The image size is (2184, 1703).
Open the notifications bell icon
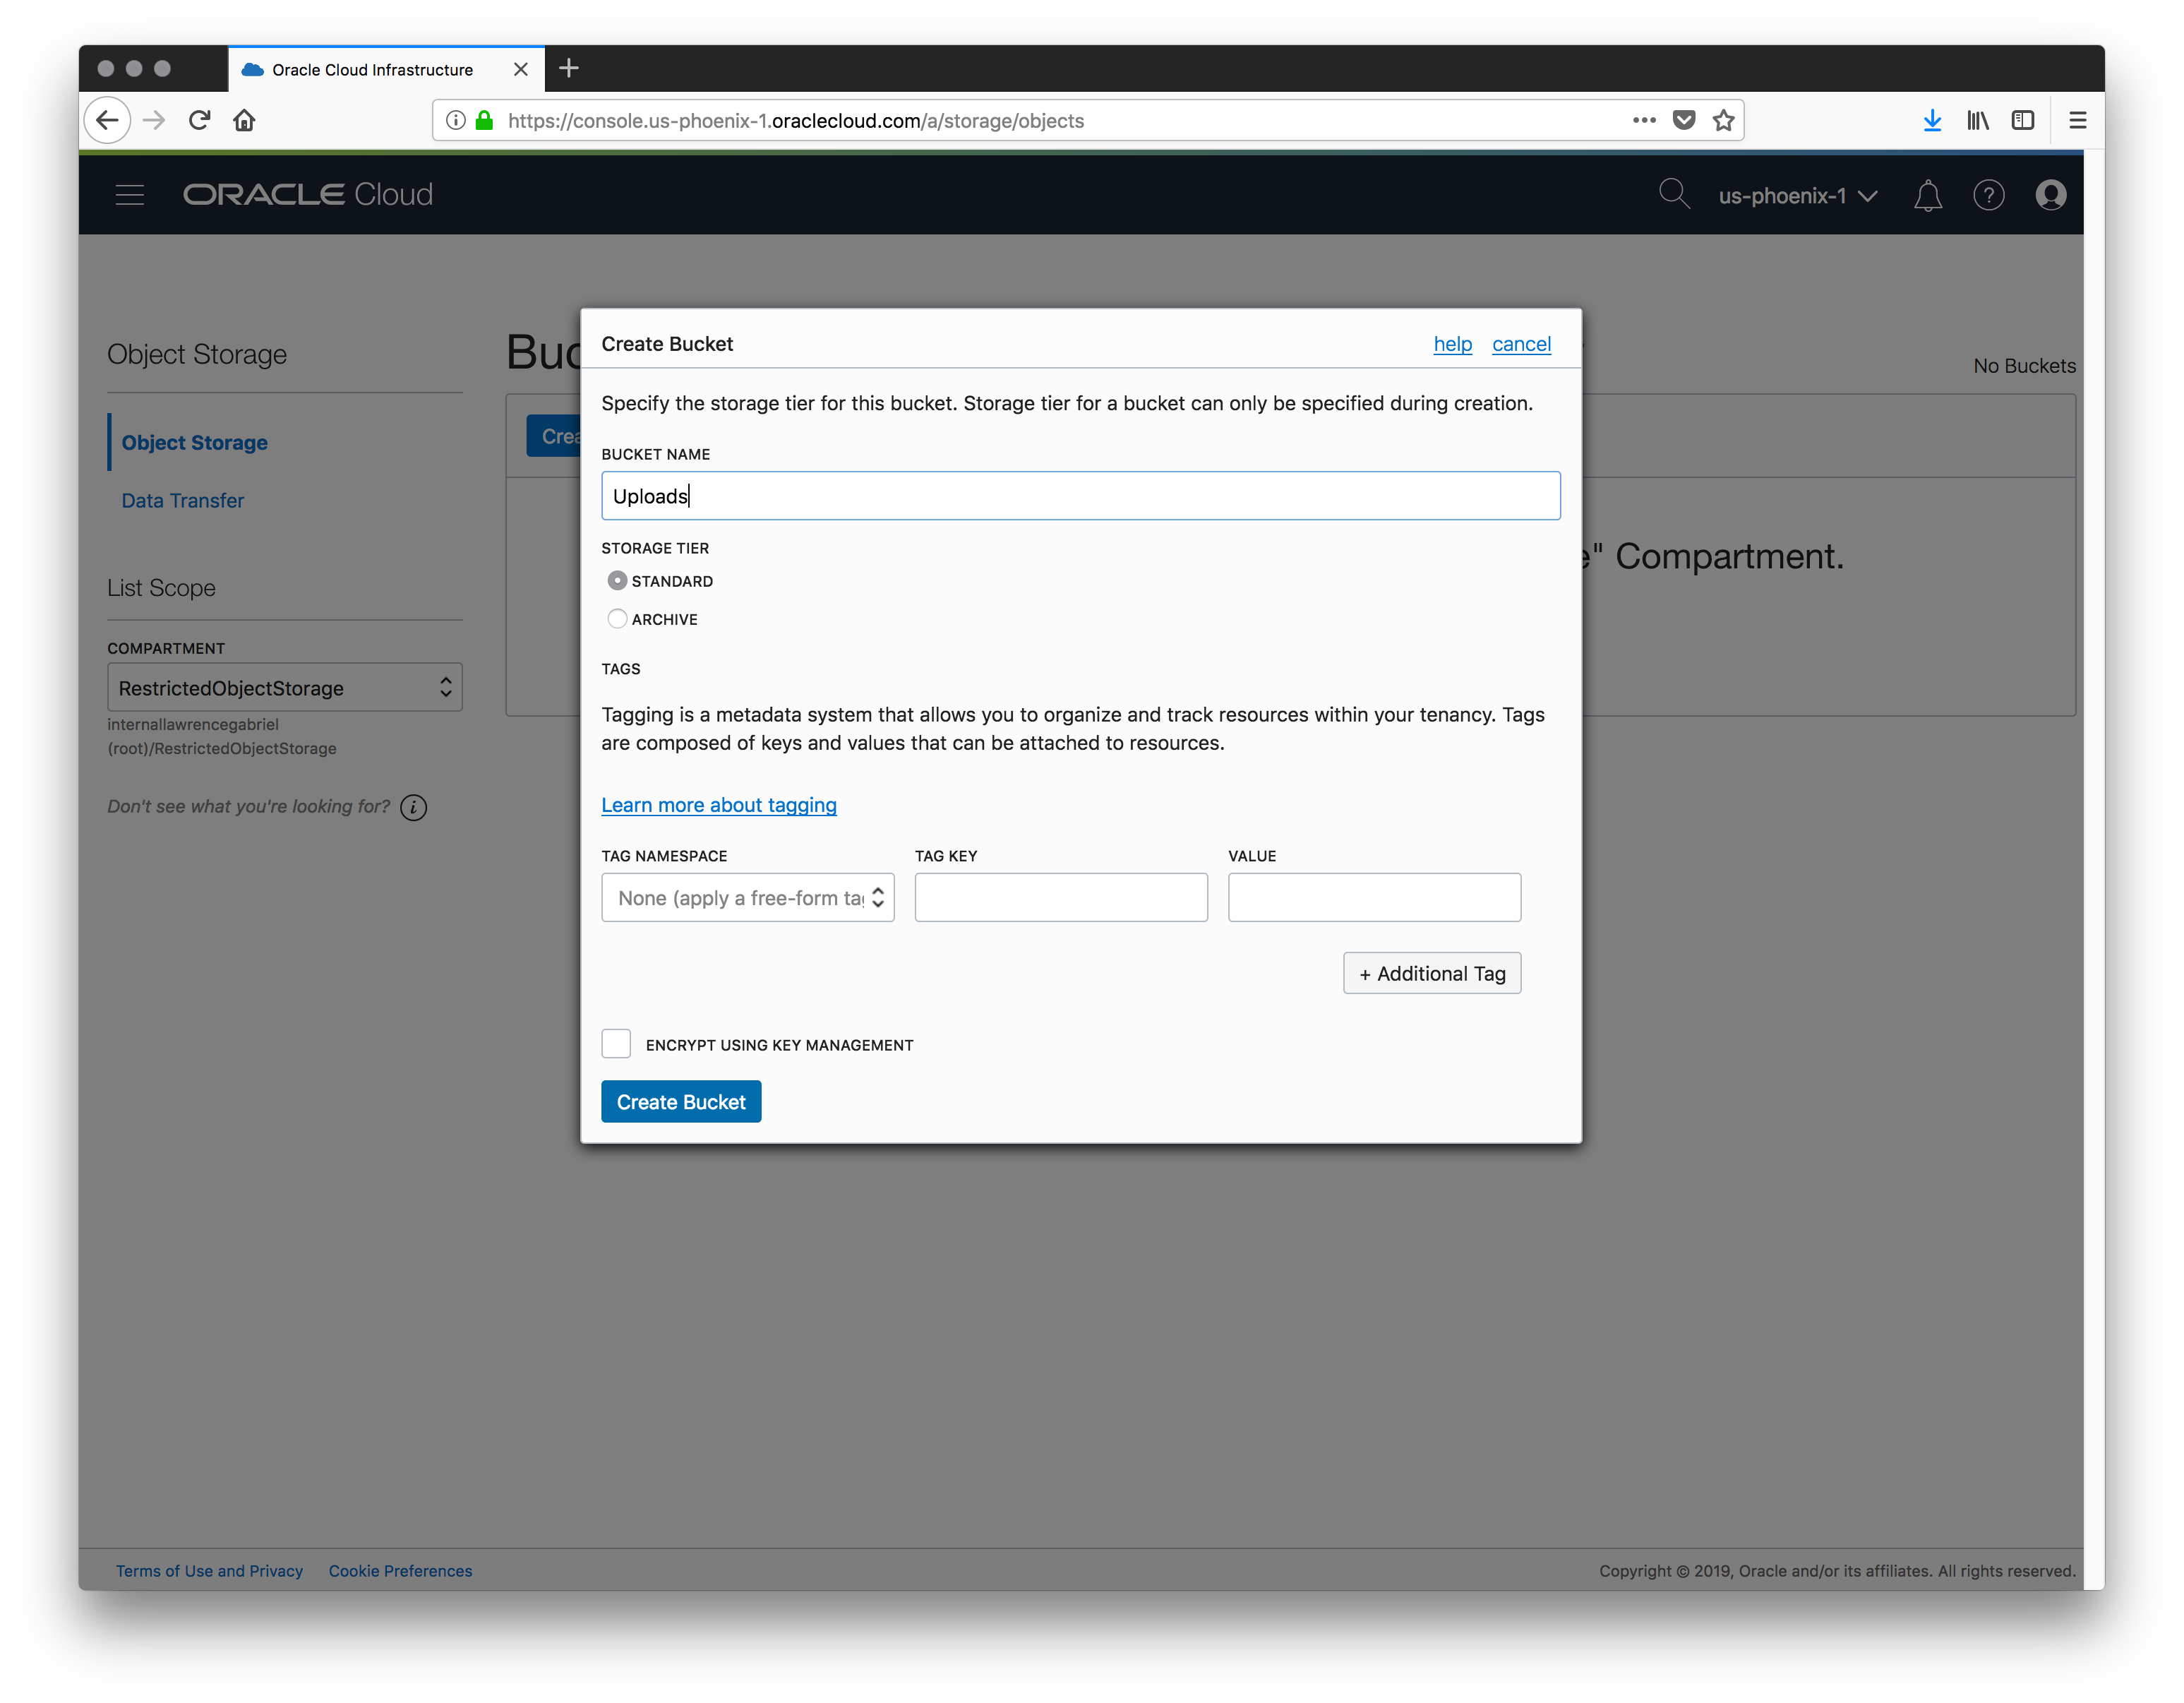tap(1927, 196)
